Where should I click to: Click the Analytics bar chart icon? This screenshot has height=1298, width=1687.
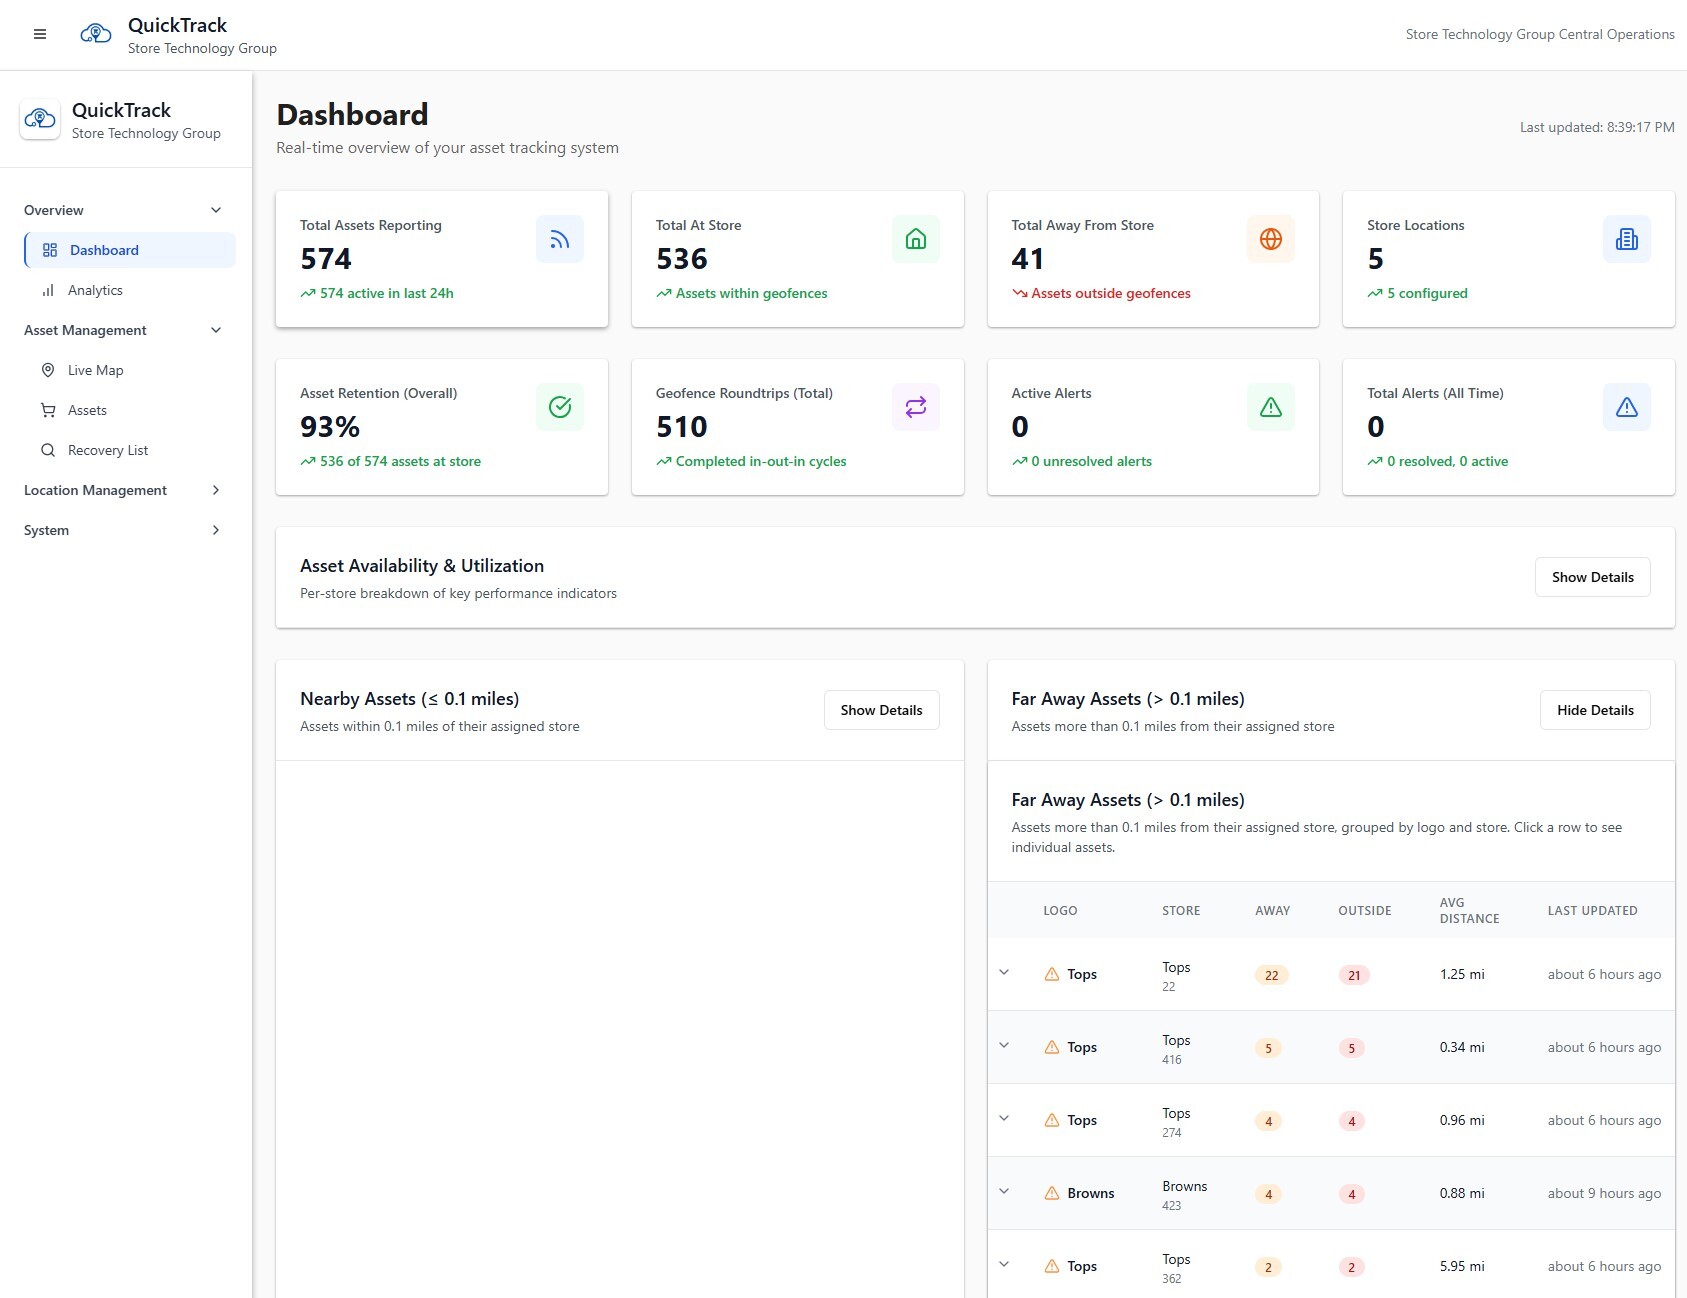[48, 290]
